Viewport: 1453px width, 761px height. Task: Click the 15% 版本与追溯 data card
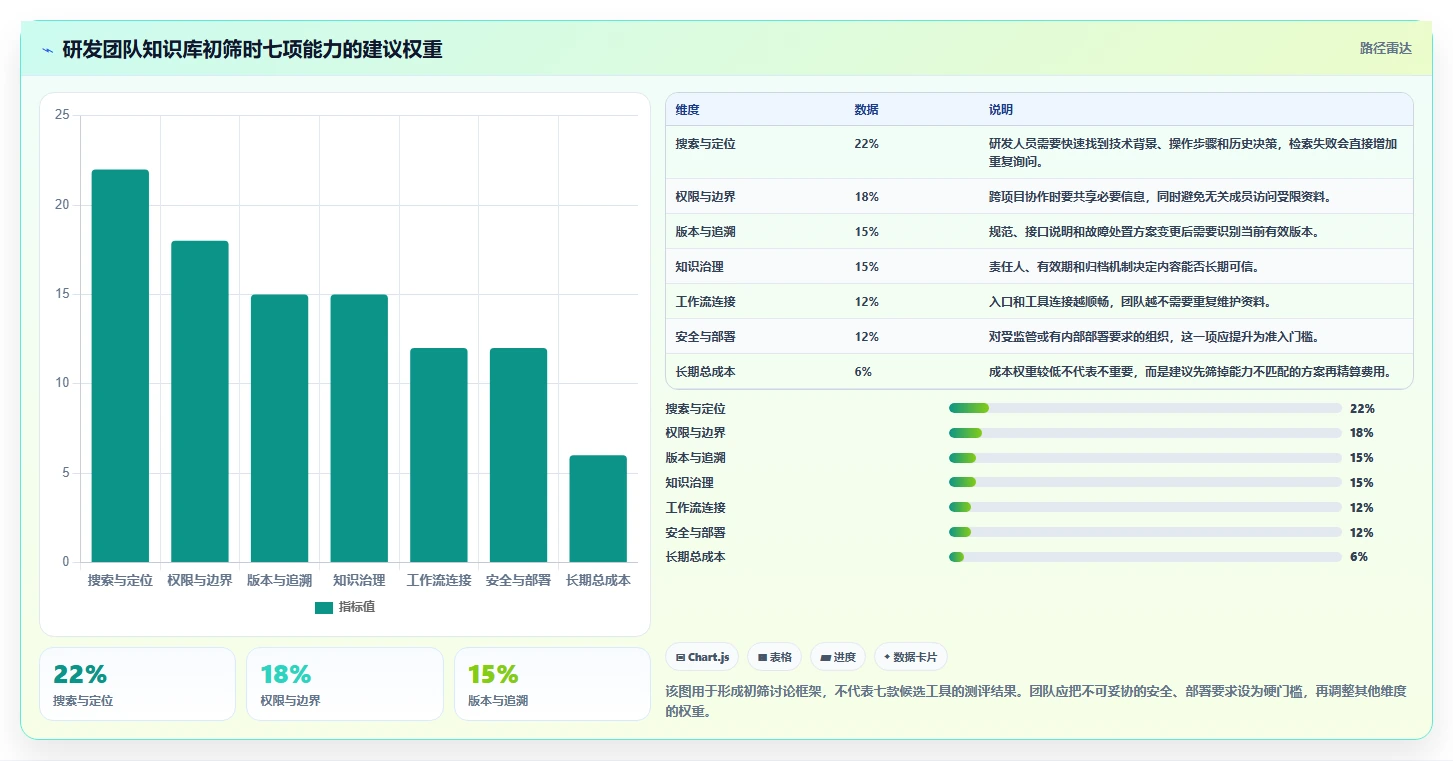click(552, 684)
